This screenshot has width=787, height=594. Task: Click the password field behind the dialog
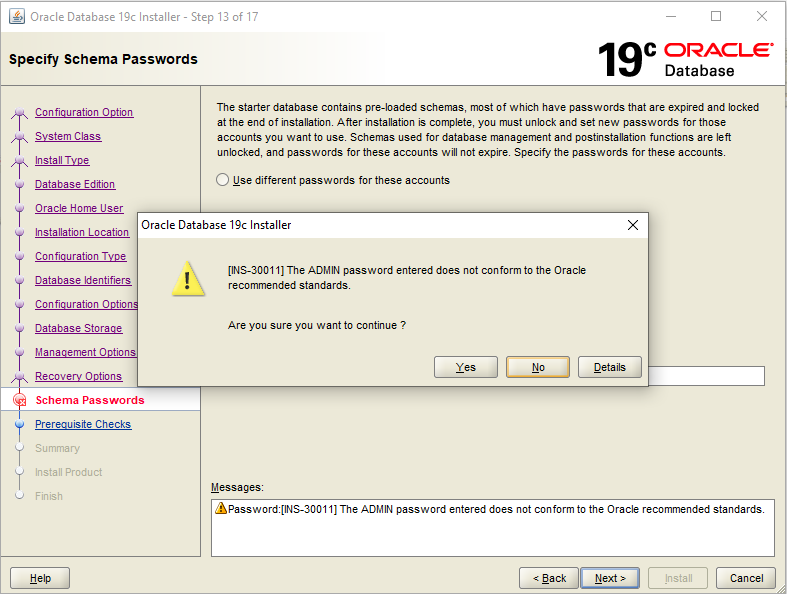pyautogui.click(x=707, y=376)
